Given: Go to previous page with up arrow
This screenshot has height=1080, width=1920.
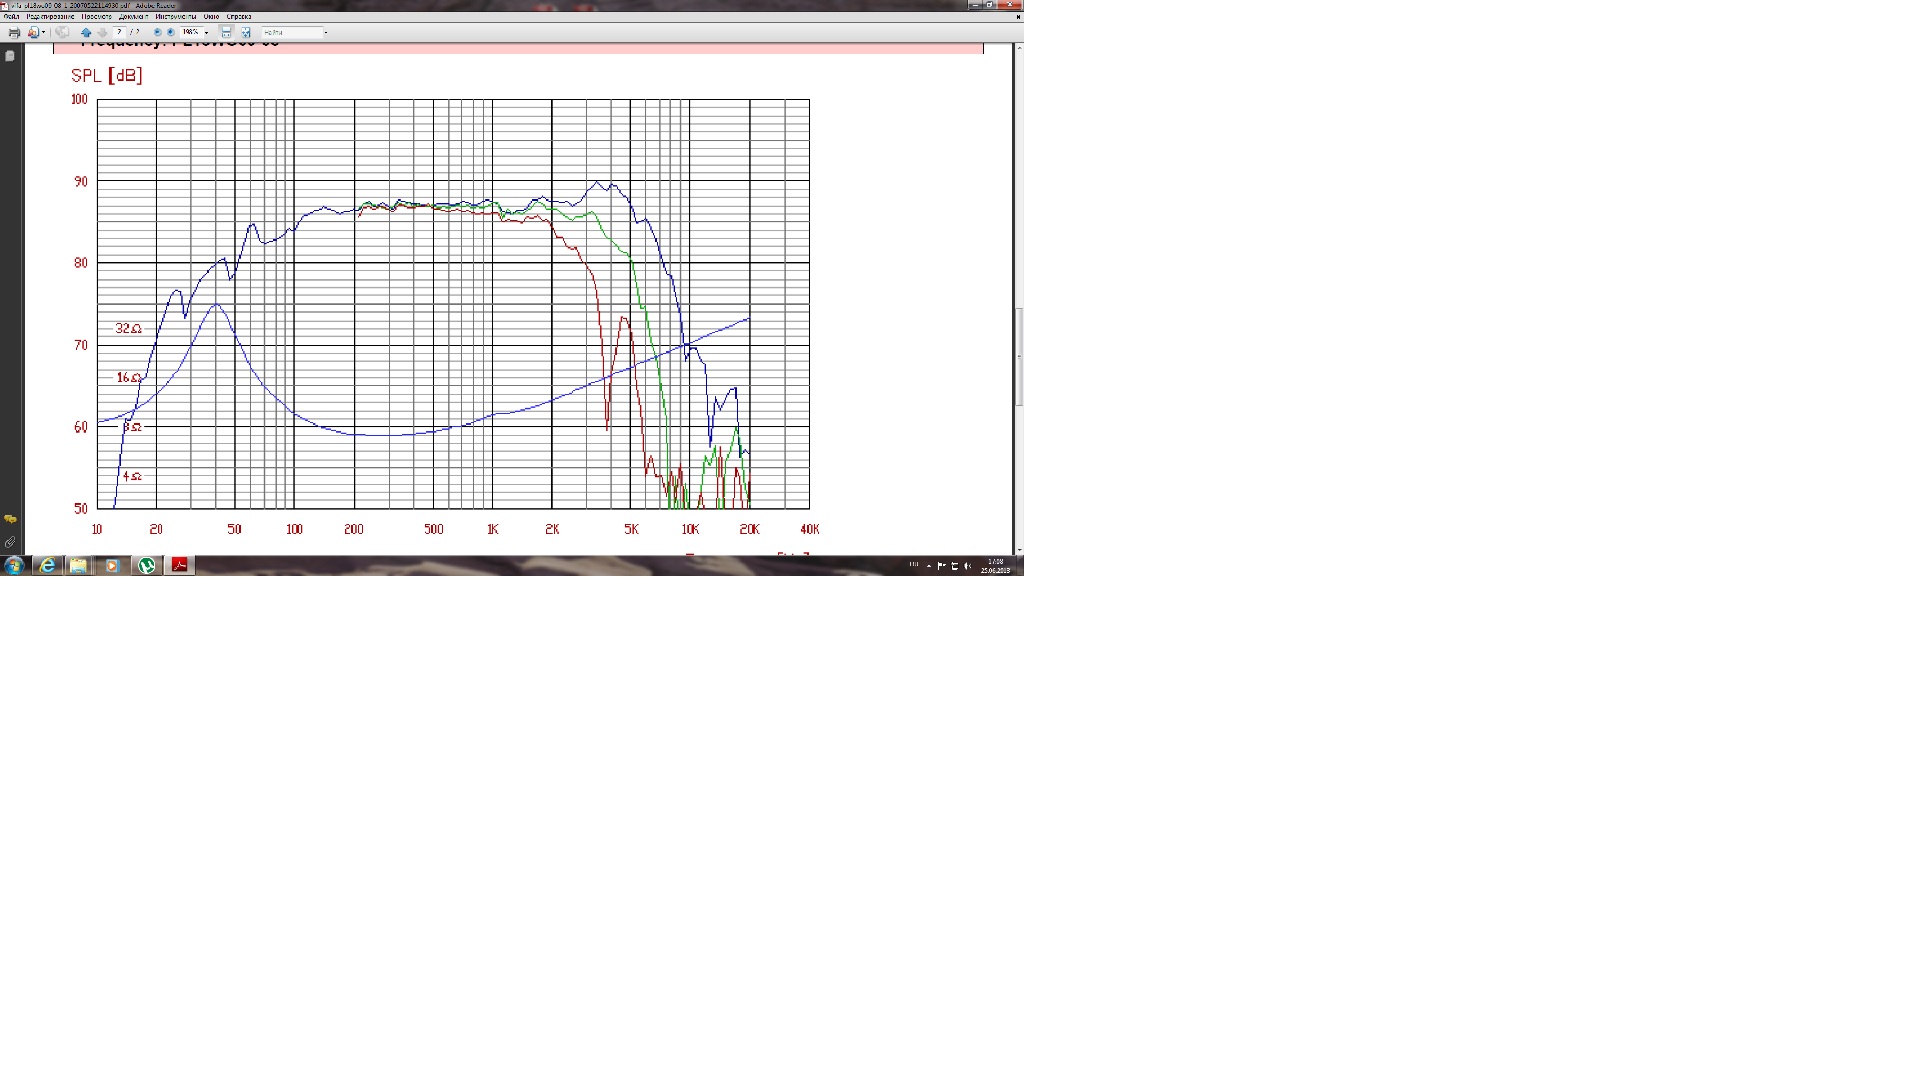Looking at the screenshot, I should pos(86,32).
